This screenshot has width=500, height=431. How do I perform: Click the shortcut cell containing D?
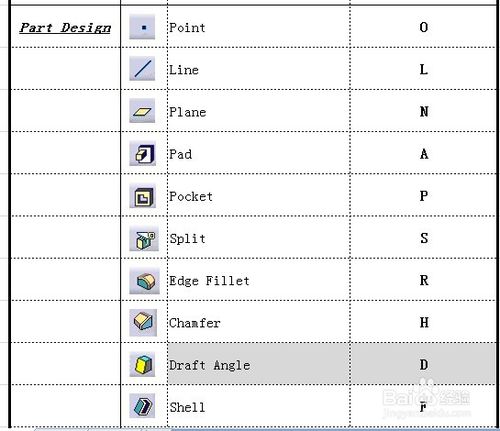click(423, 364)
